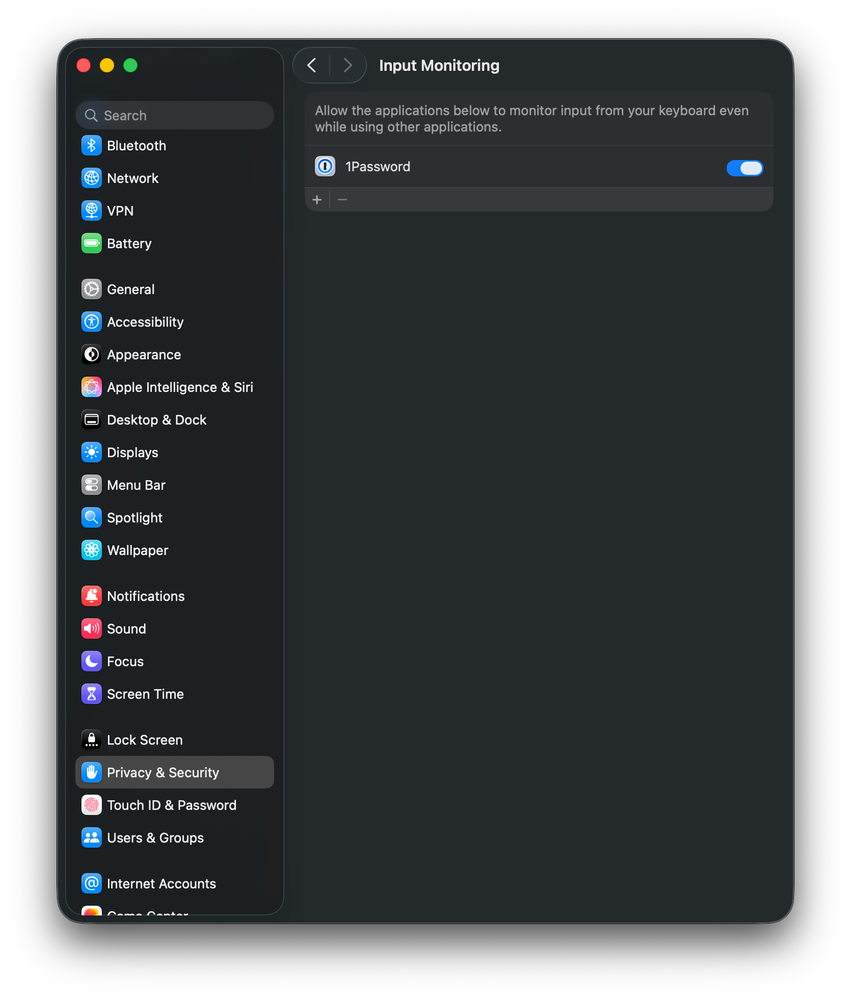
Task: Click the Search field in sidebar
Action: coord(175,115)
